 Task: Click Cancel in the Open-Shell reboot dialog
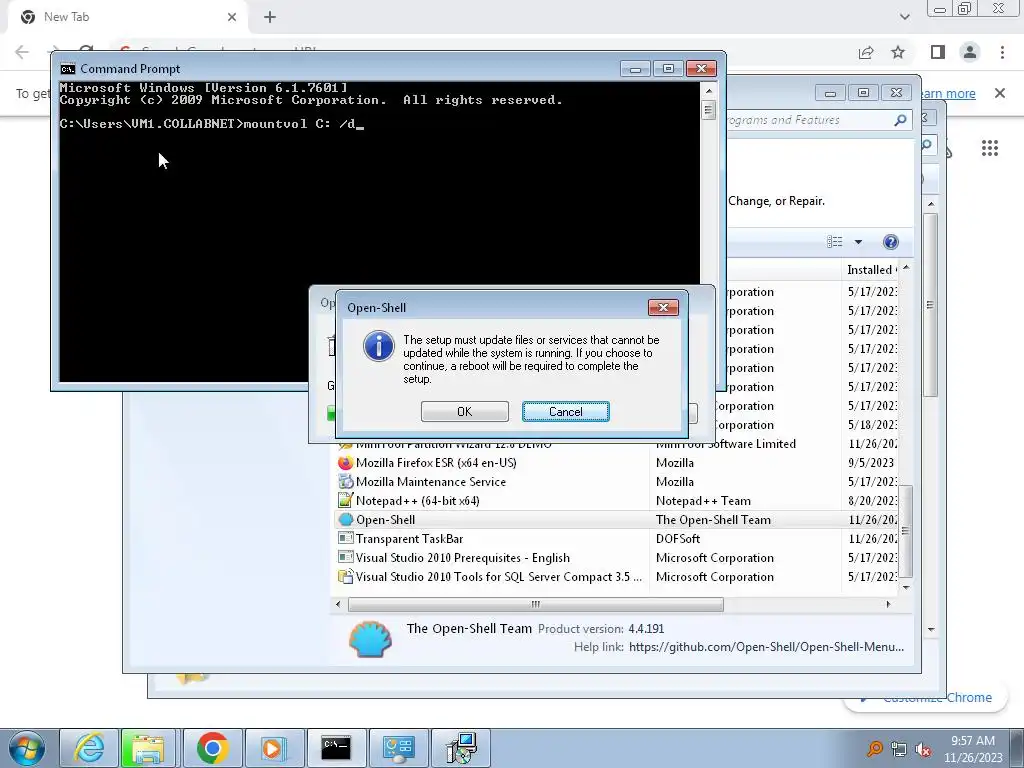click(566, 411)
